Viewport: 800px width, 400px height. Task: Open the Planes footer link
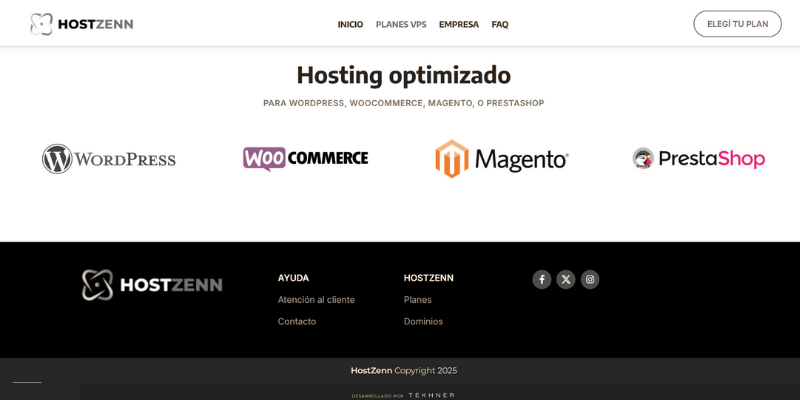pos(418,300)
